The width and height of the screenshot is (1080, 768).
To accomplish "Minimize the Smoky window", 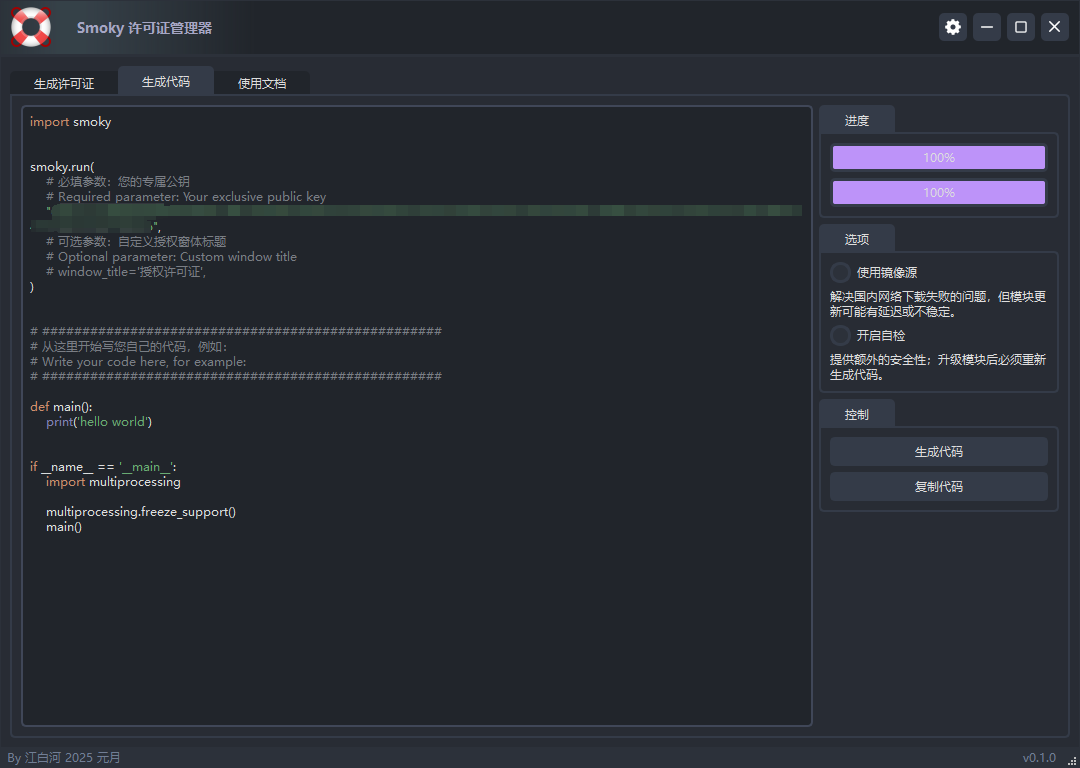I will point(987,27).
